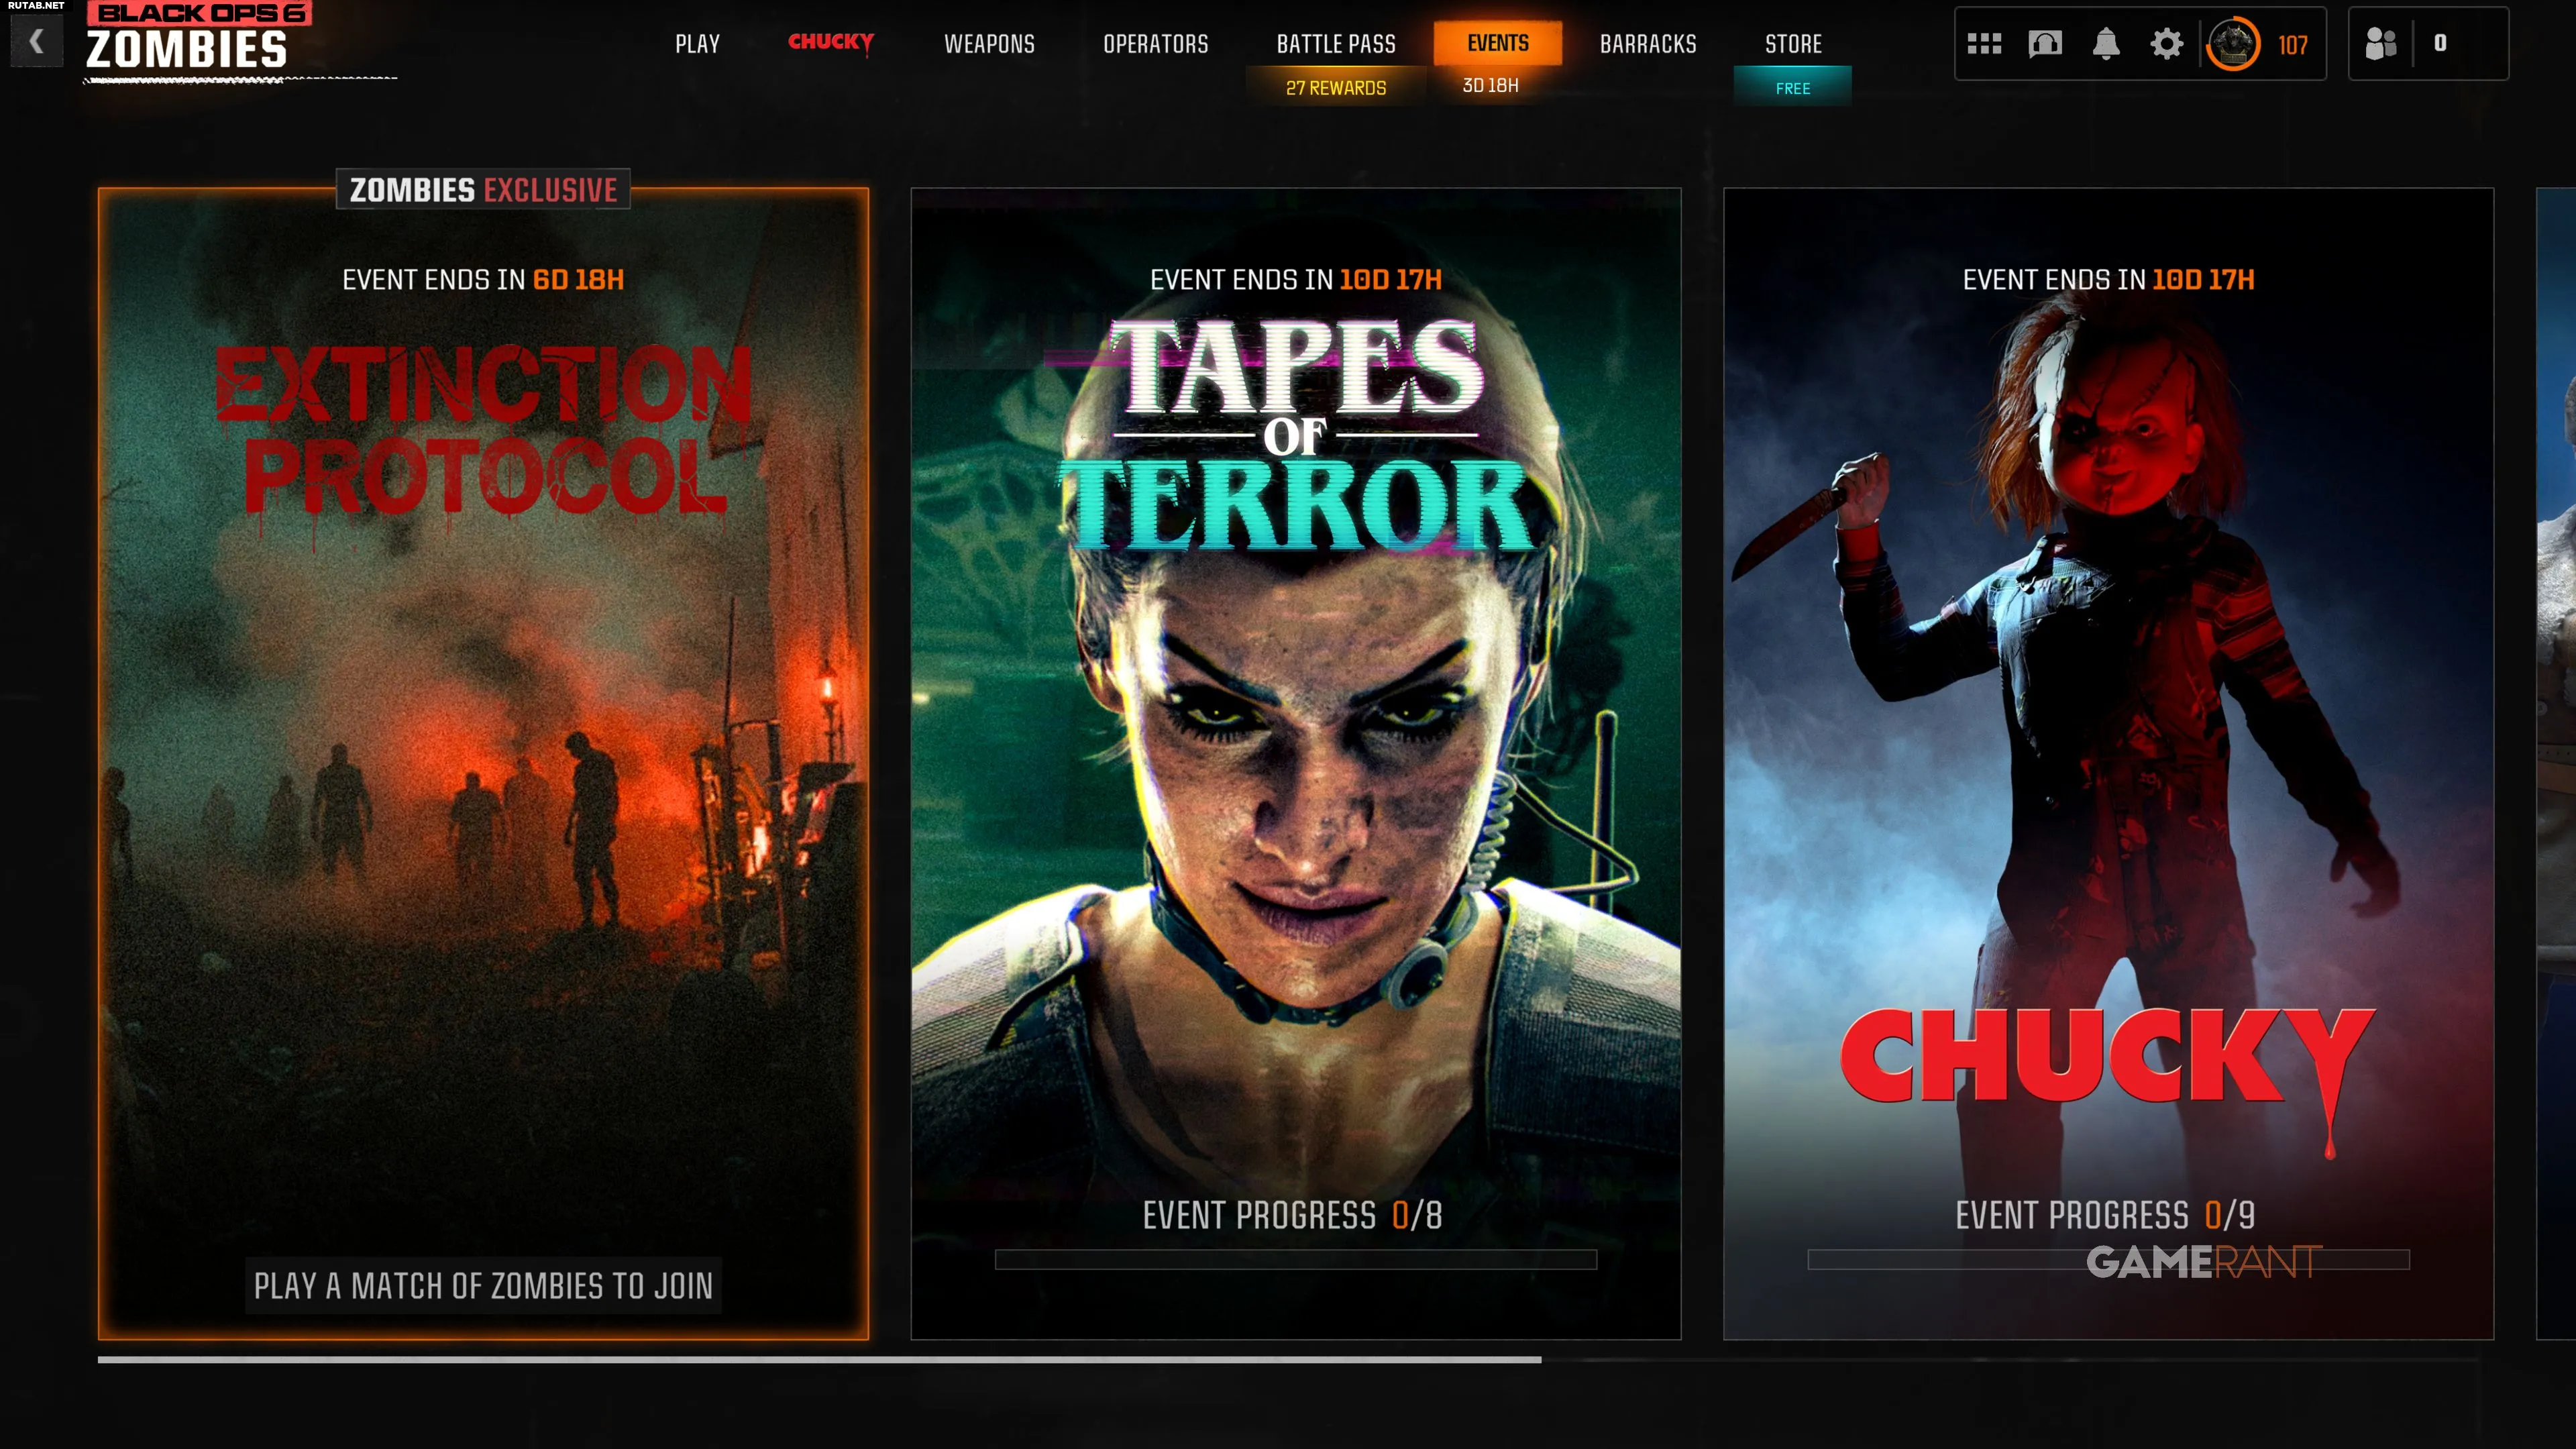Image resolution: width=2576 pixels, height=1449 pixels.
Task: Click the horizontal events scrollbar
Action: 819,1360
